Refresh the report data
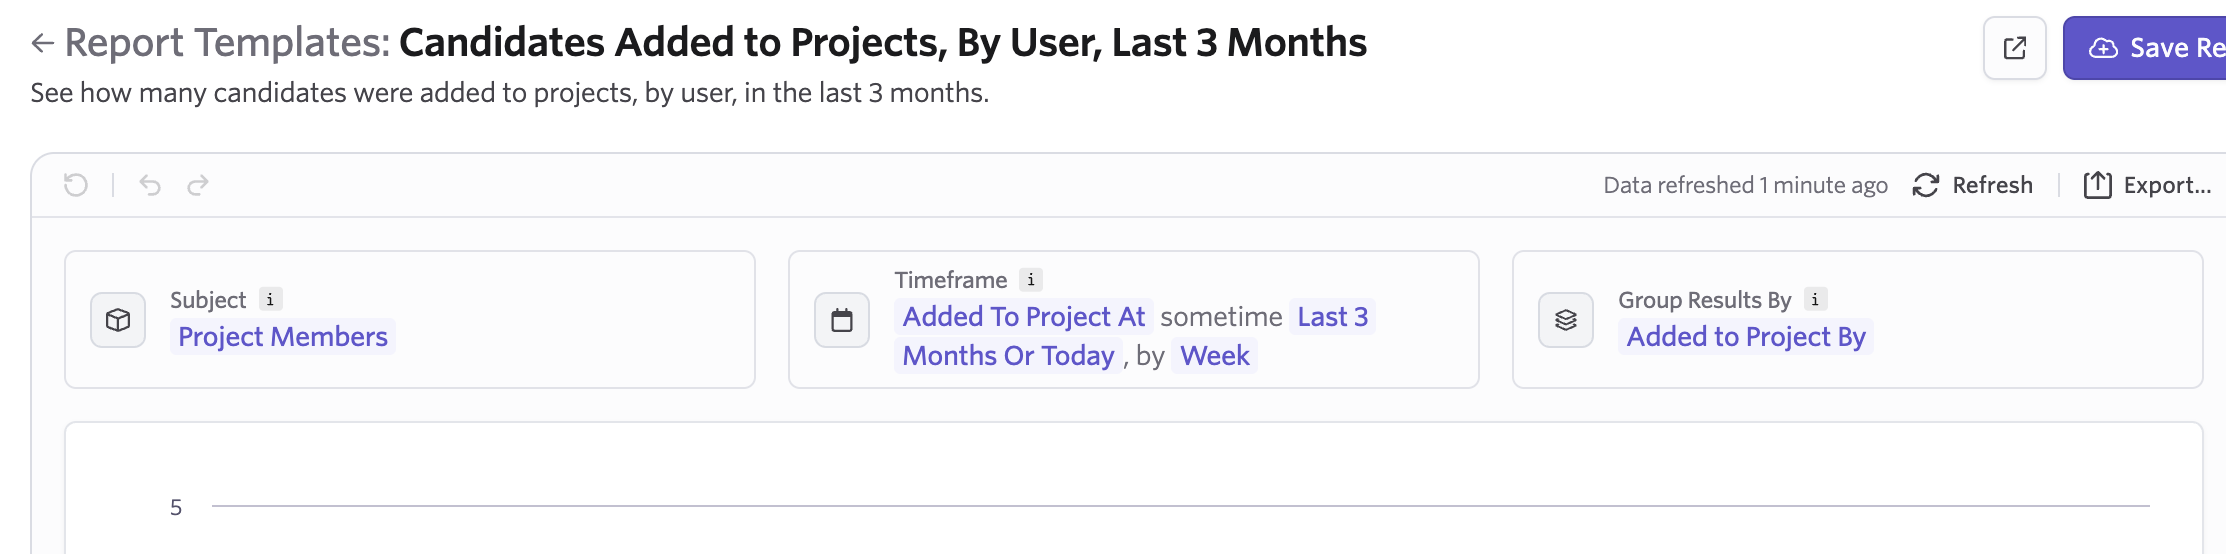 click(1973, 185)
